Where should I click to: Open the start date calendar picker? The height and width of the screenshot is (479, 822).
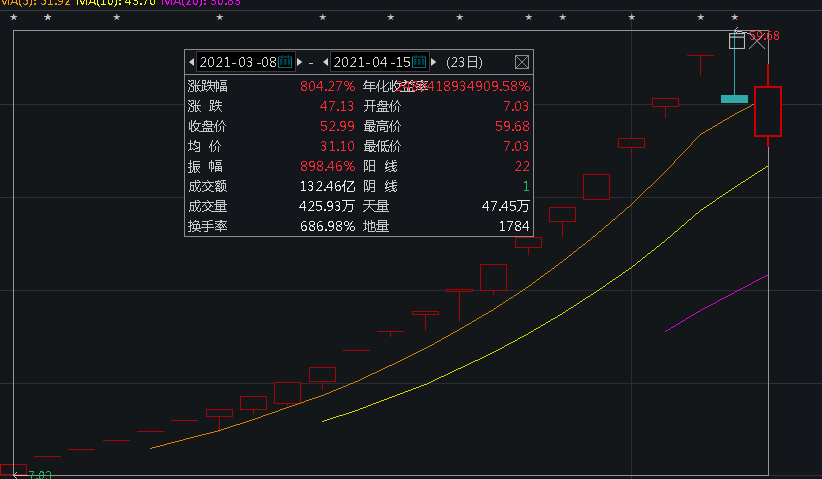pos(284,62)
